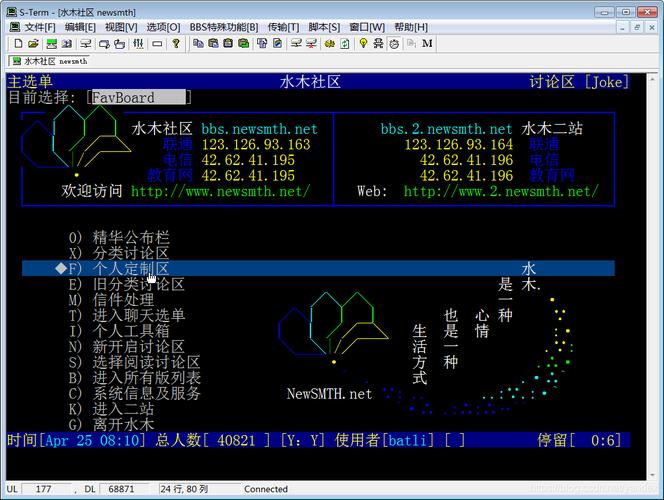Click the copy toolbar icon with two pages
Viewport: 664px width, 500px height.
pyautogui.click(x=198, y=43)
